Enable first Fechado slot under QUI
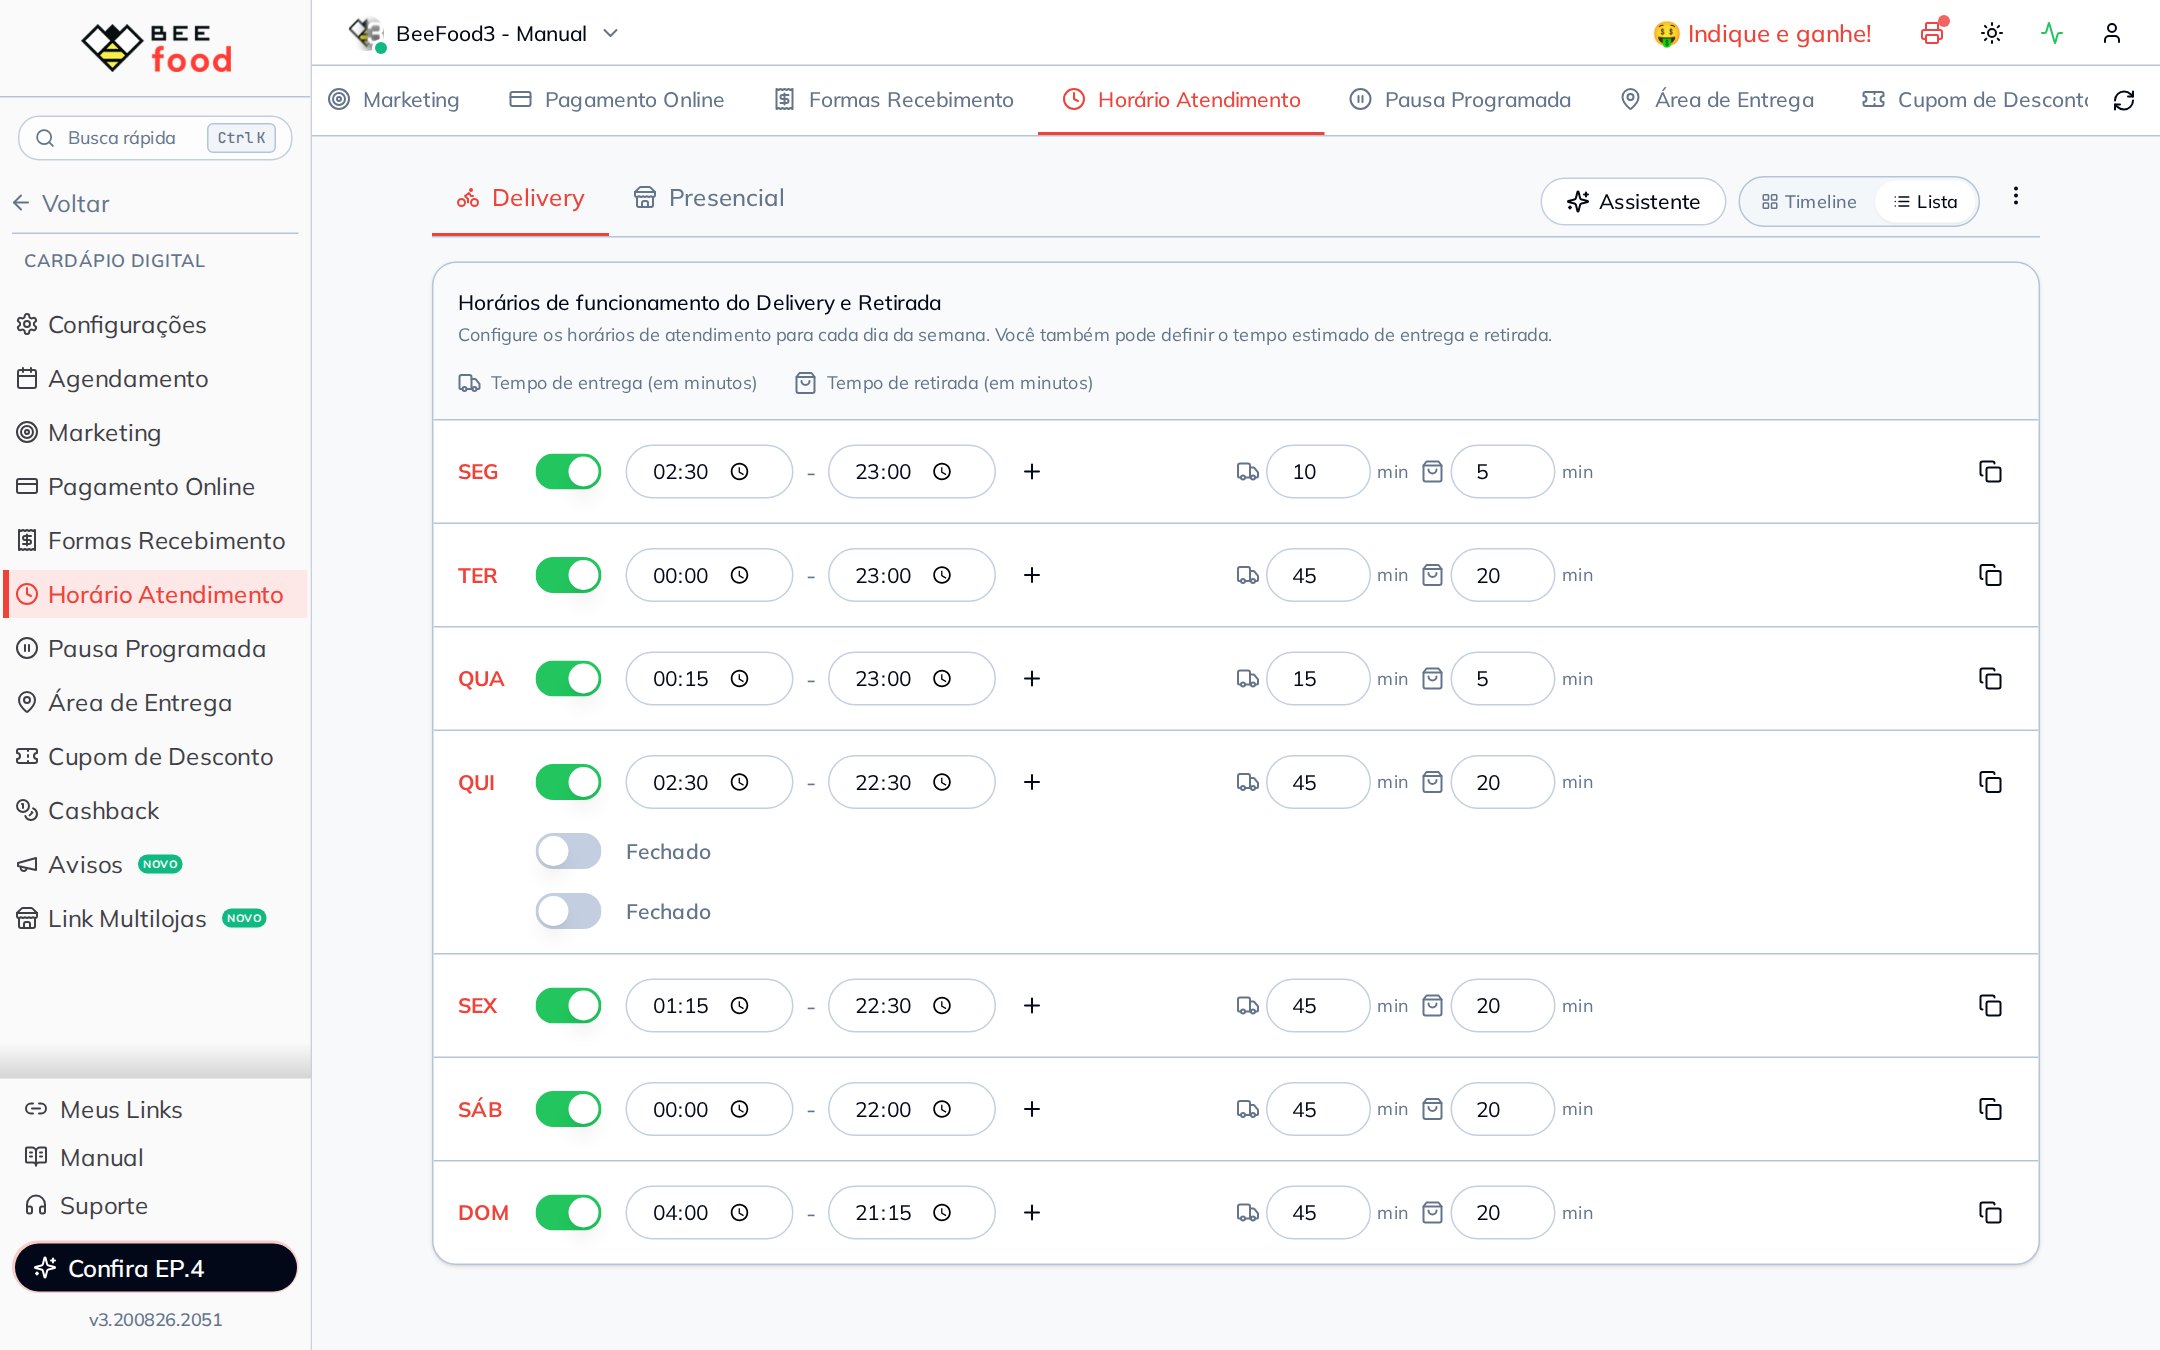Viewport: 2160px width, 1350px height. coord(568,852)
